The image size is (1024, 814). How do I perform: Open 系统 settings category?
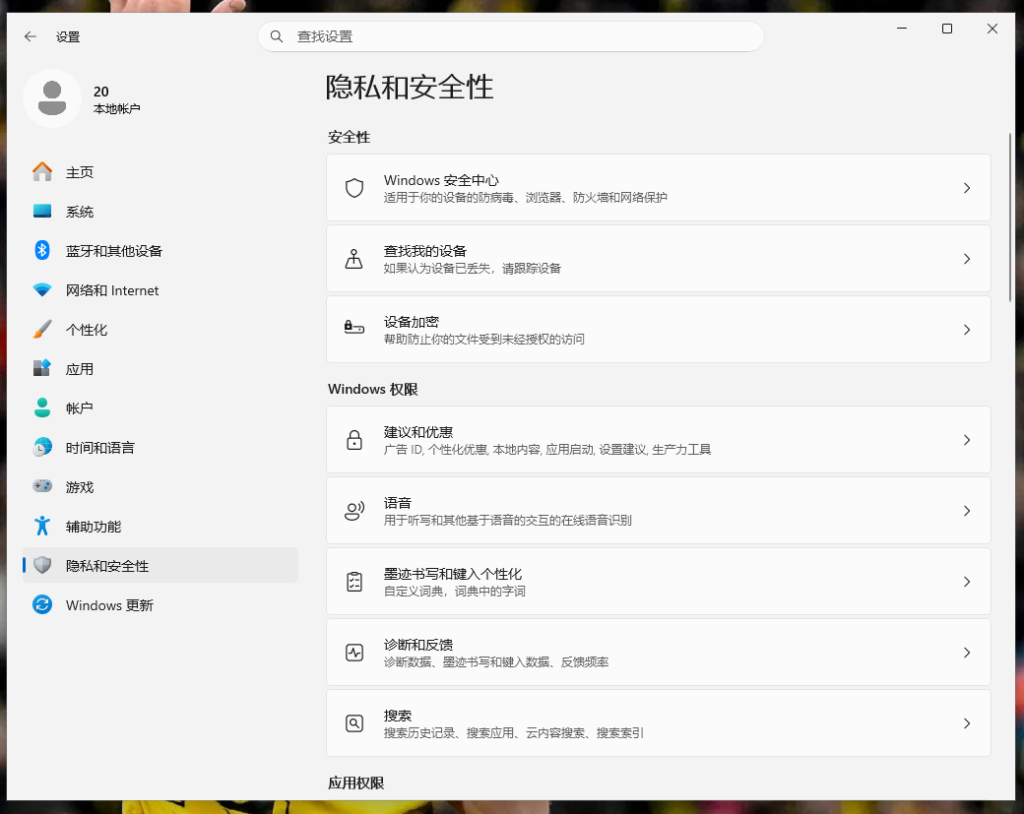point(160,211)
